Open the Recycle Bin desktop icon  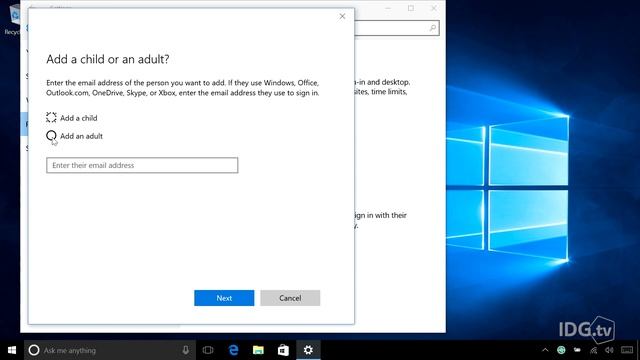[x=12, y=20]
